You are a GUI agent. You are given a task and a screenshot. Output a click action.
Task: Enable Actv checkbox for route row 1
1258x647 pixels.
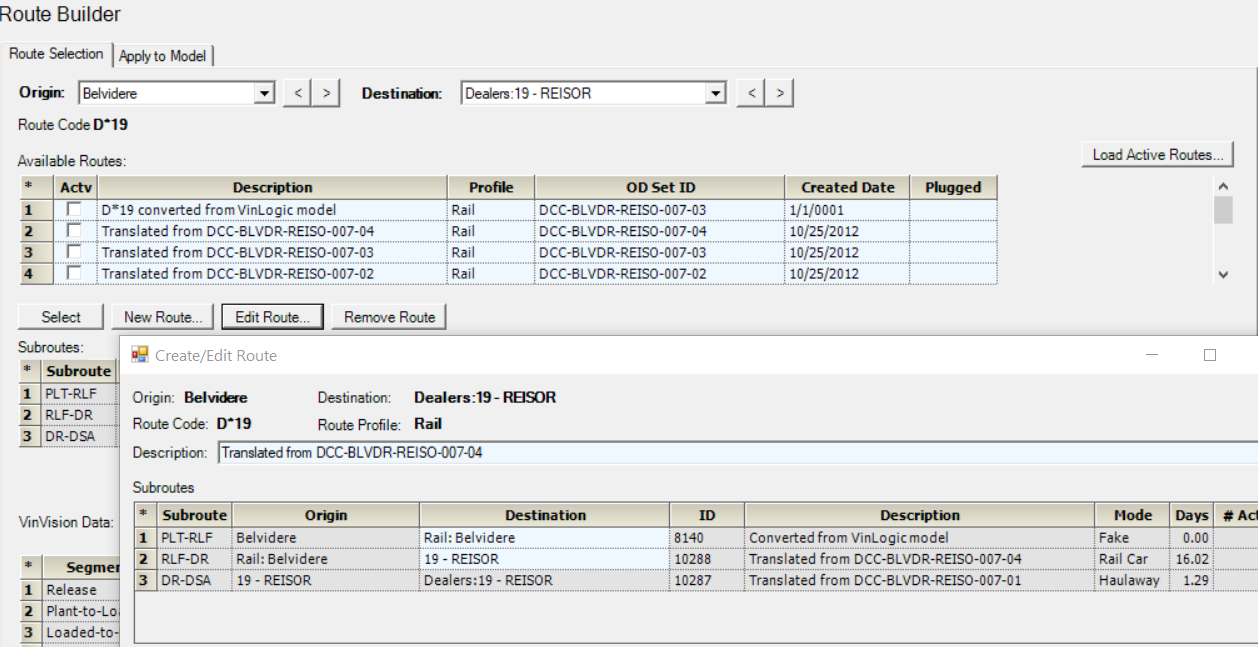click(x=75, y=210)
